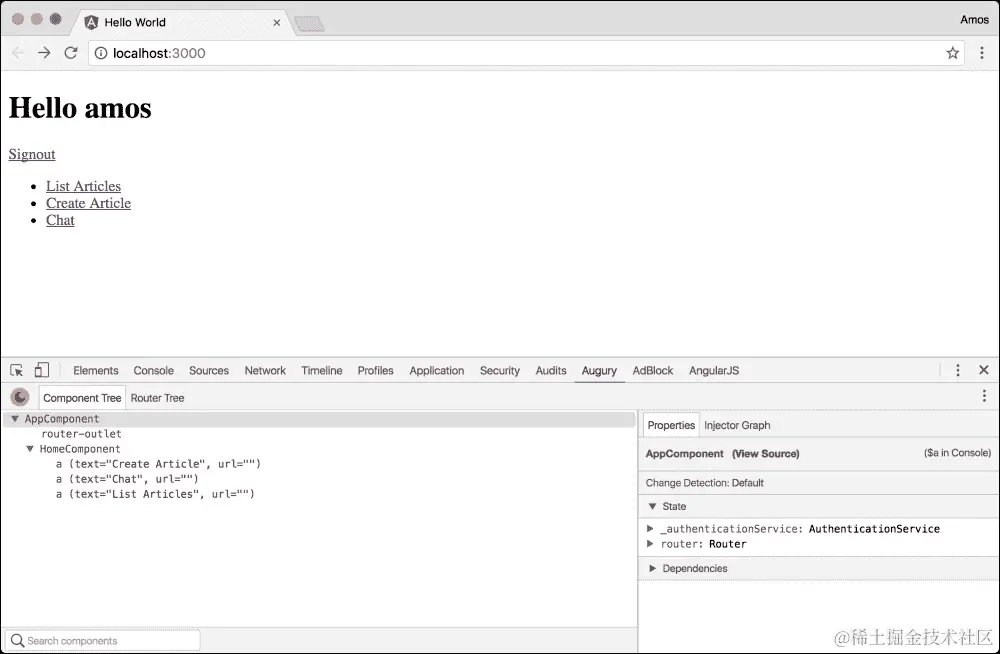The width and height of the screenshot is (1000, 654).
Task: Select the Properties tab
Action: (671, 425)
